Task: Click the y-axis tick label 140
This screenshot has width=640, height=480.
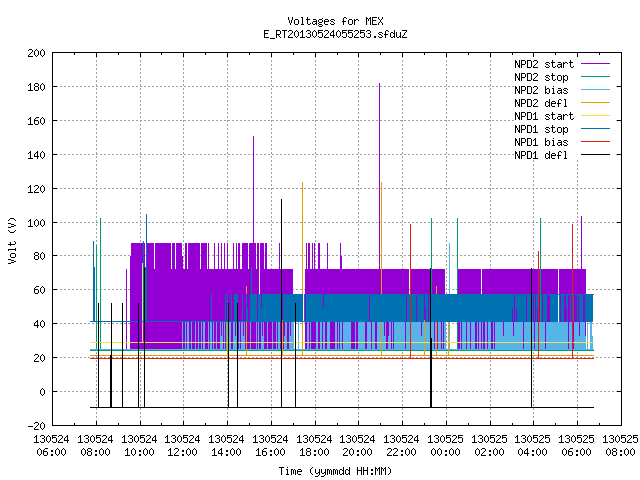Action: tap(37, 155)
